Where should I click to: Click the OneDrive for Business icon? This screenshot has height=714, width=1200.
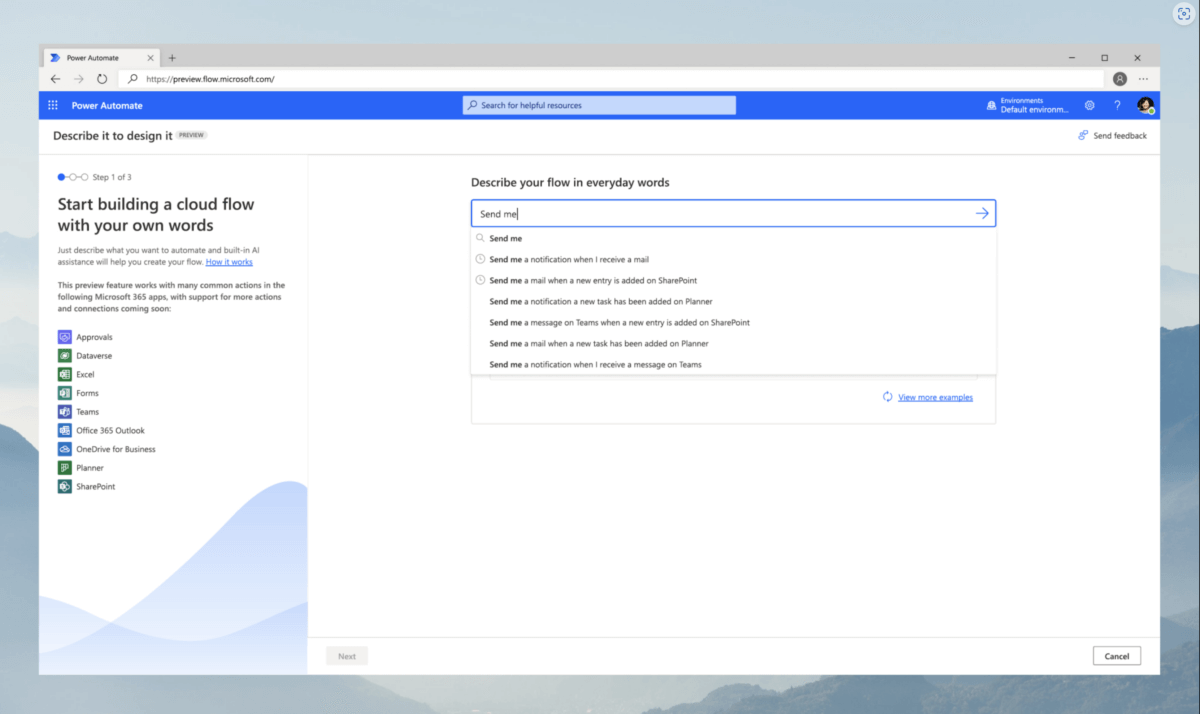[x=65, y=449]
